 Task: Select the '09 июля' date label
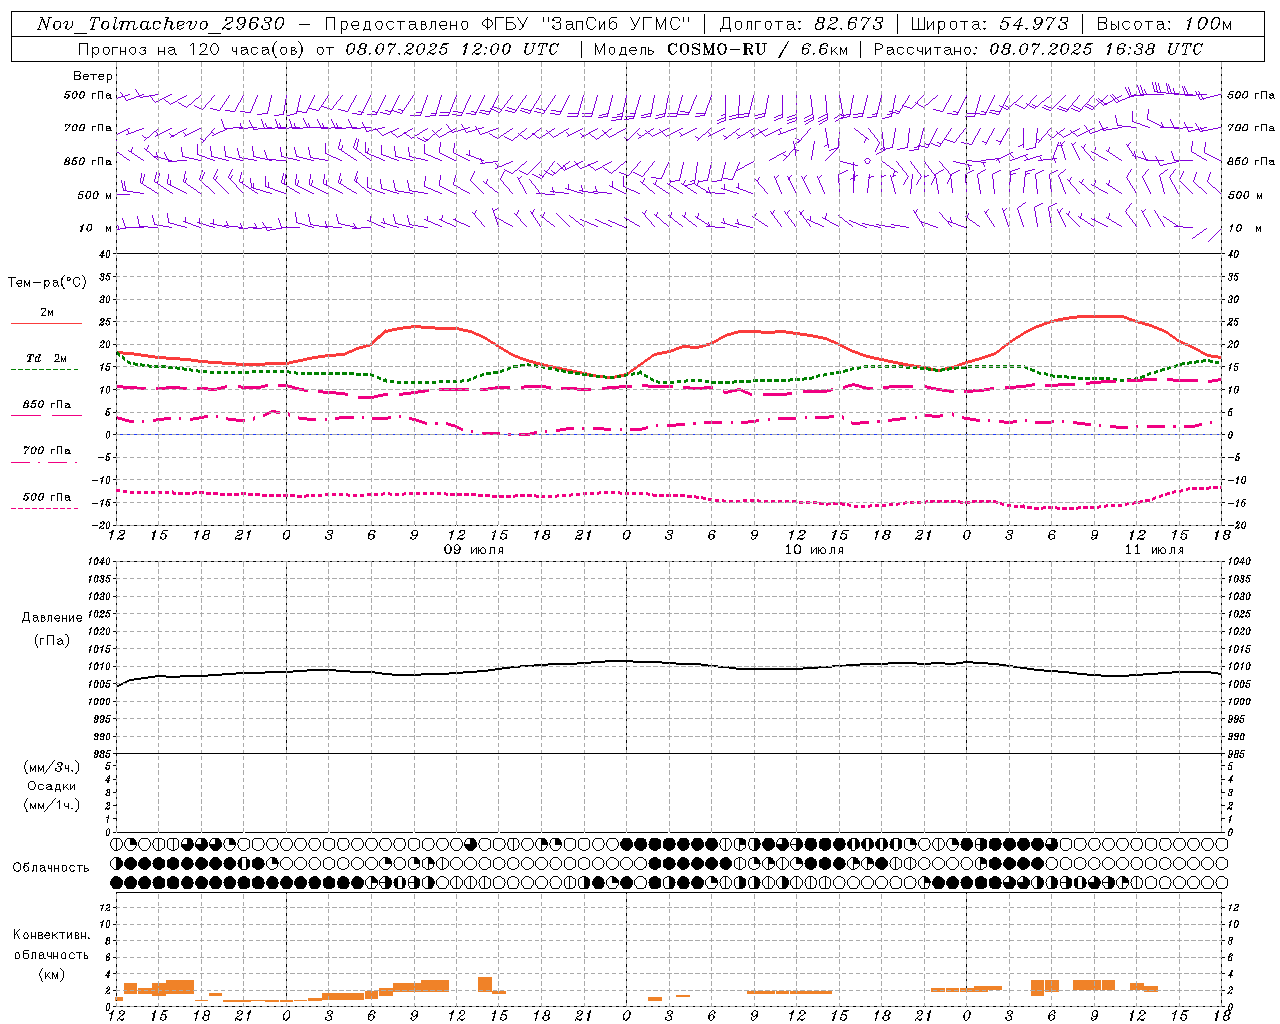(x=474, y=550)
